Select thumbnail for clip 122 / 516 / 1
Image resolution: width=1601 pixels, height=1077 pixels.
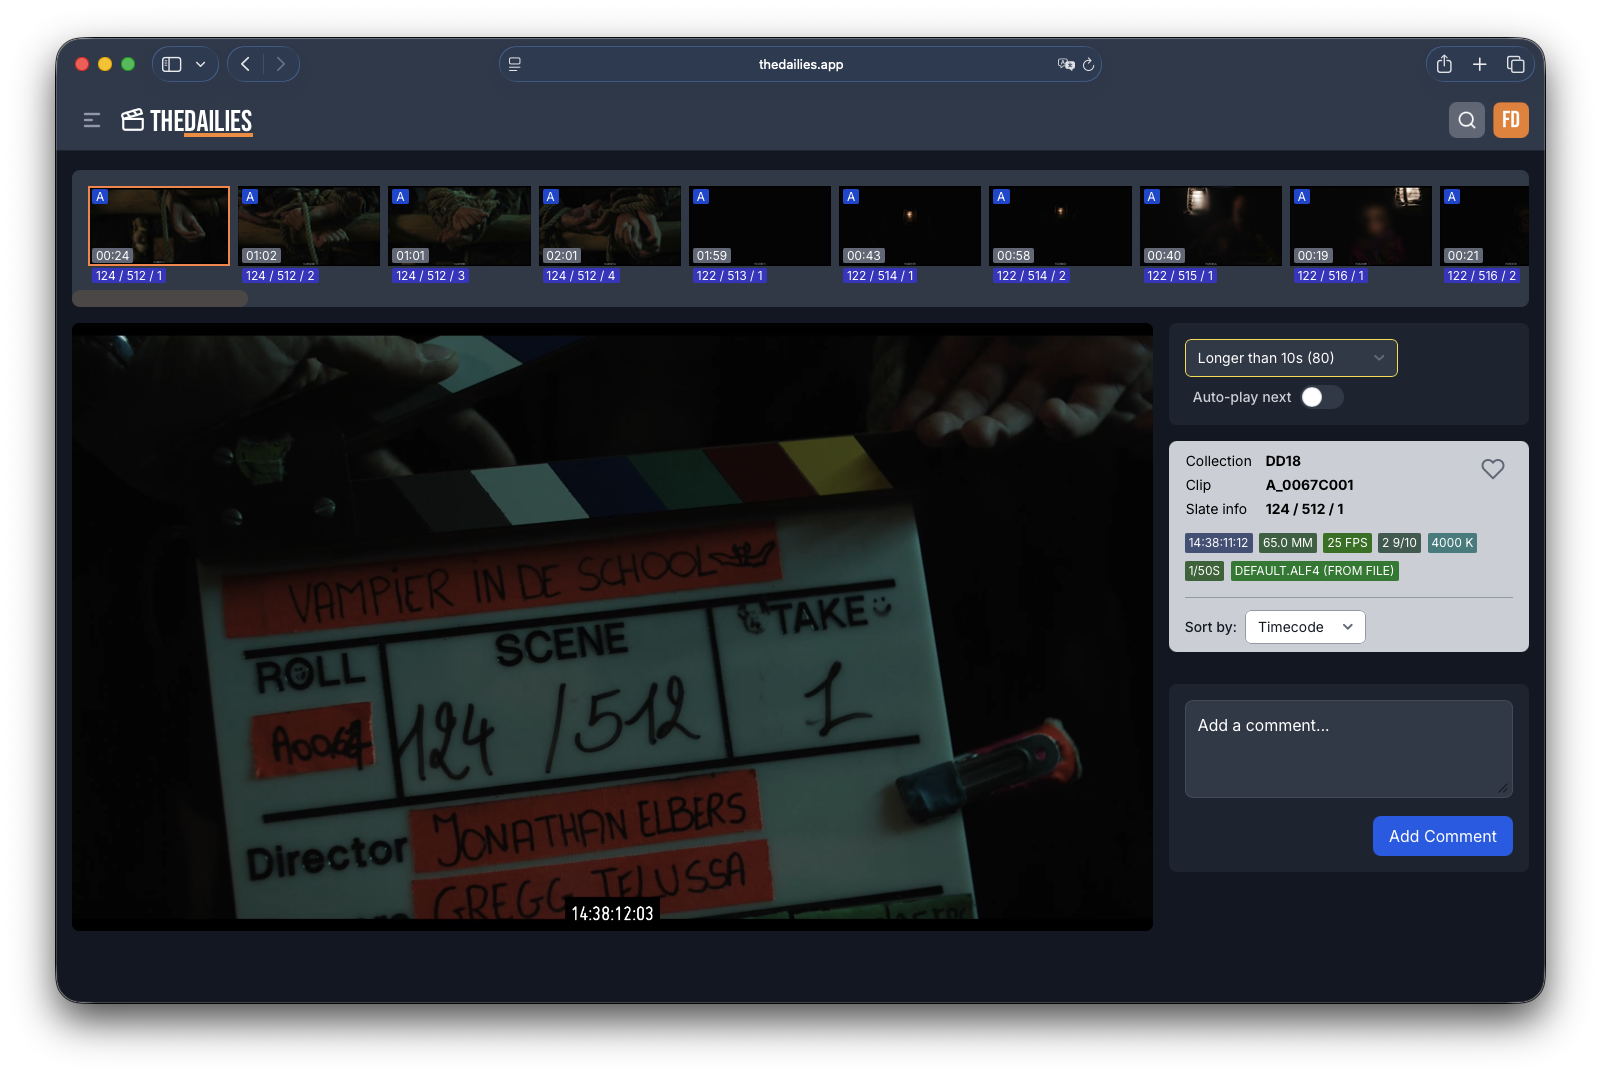(x=1360, y=226)
